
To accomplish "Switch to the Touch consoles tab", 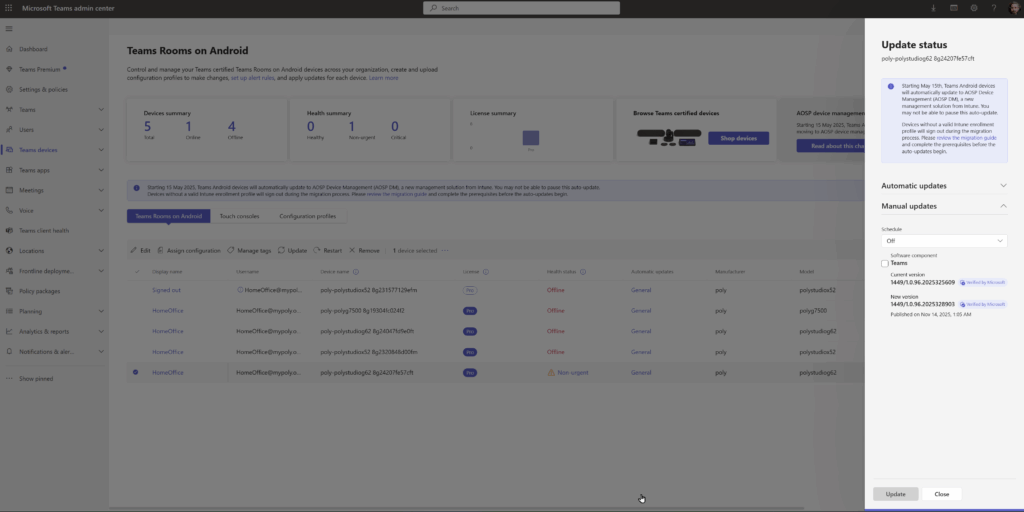I will pos(240,216).
